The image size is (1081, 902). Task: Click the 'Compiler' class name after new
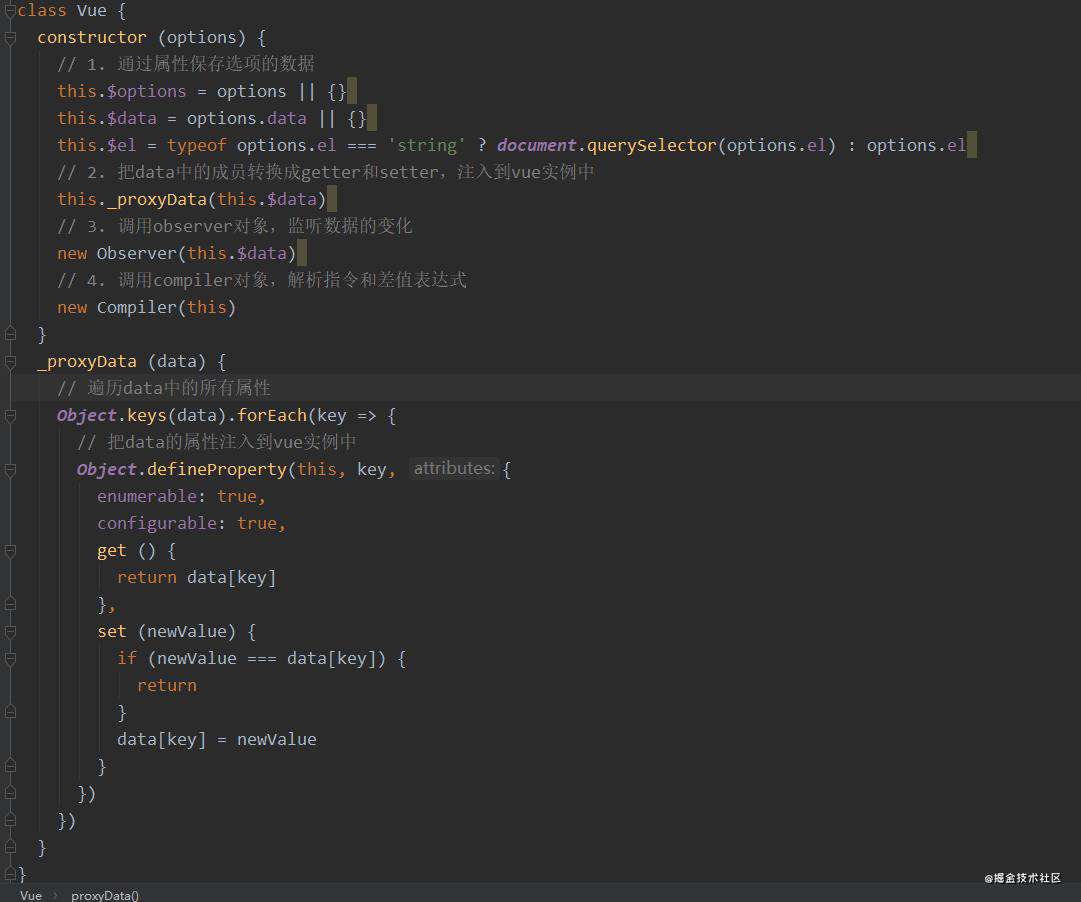(x=137, y=308)
